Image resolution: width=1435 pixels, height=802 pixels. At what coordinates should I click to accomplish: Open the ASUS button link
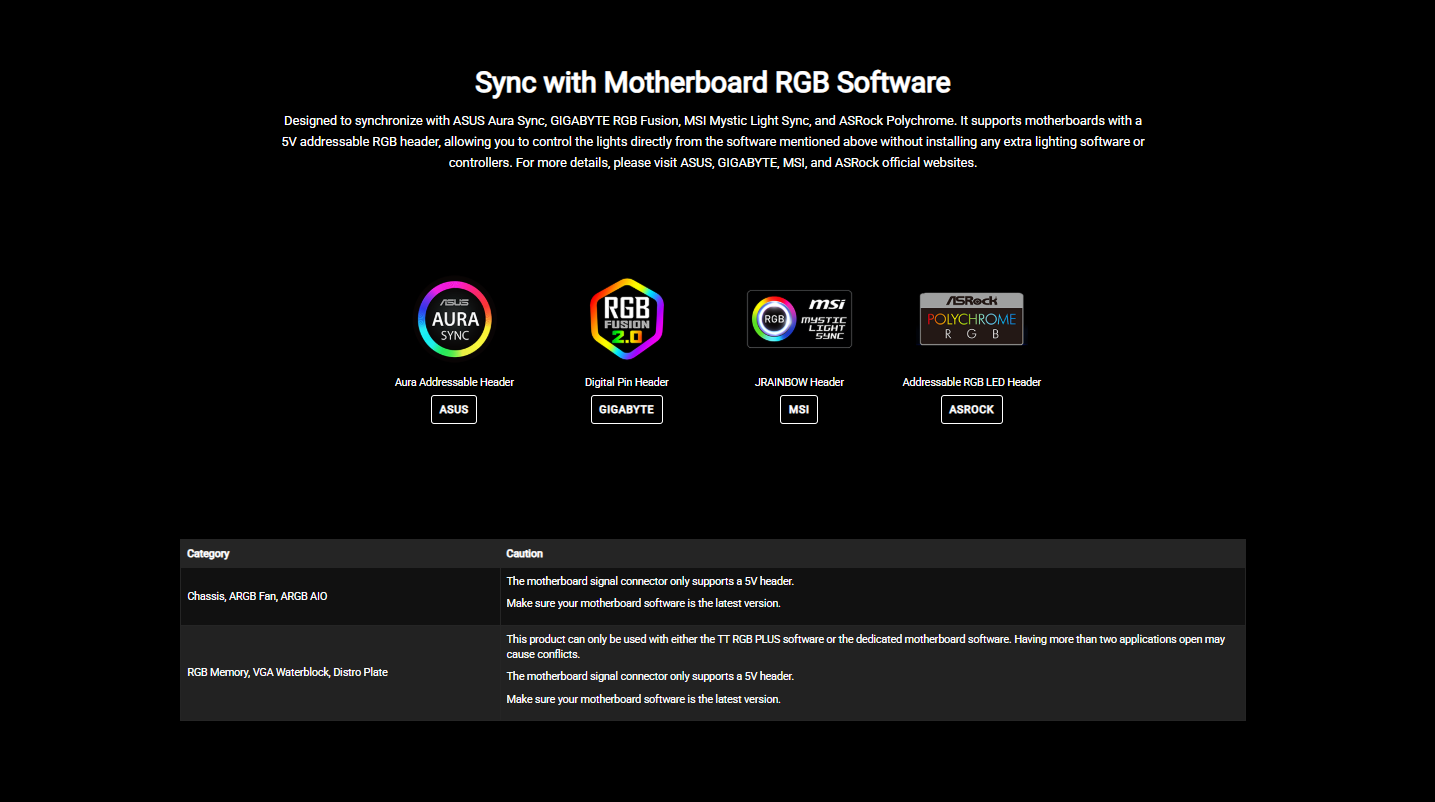454,410
